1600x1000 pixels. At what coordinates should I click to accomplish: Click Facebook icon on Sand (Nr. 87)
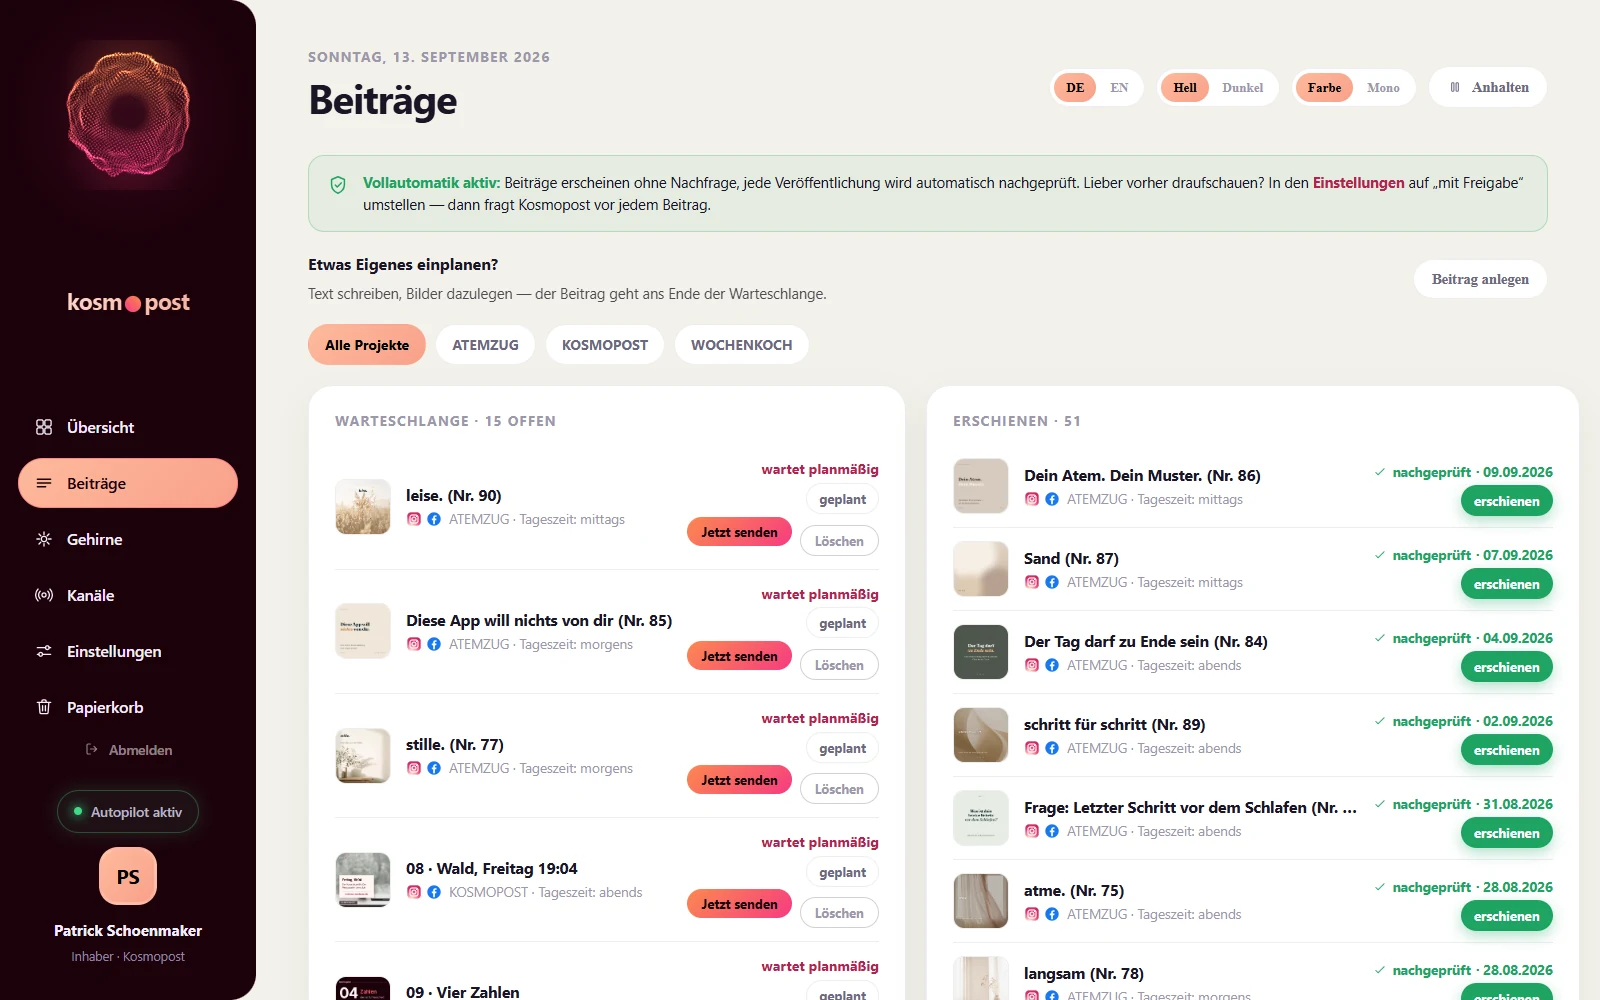[x=1052, y=582]
